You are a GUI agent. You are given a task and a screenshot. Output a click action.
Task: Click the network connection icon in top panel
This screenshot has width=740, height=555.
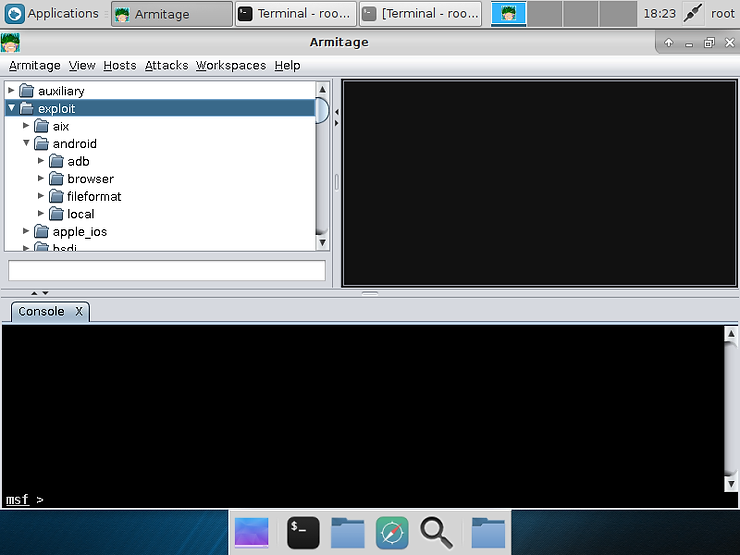coord(692,14)
